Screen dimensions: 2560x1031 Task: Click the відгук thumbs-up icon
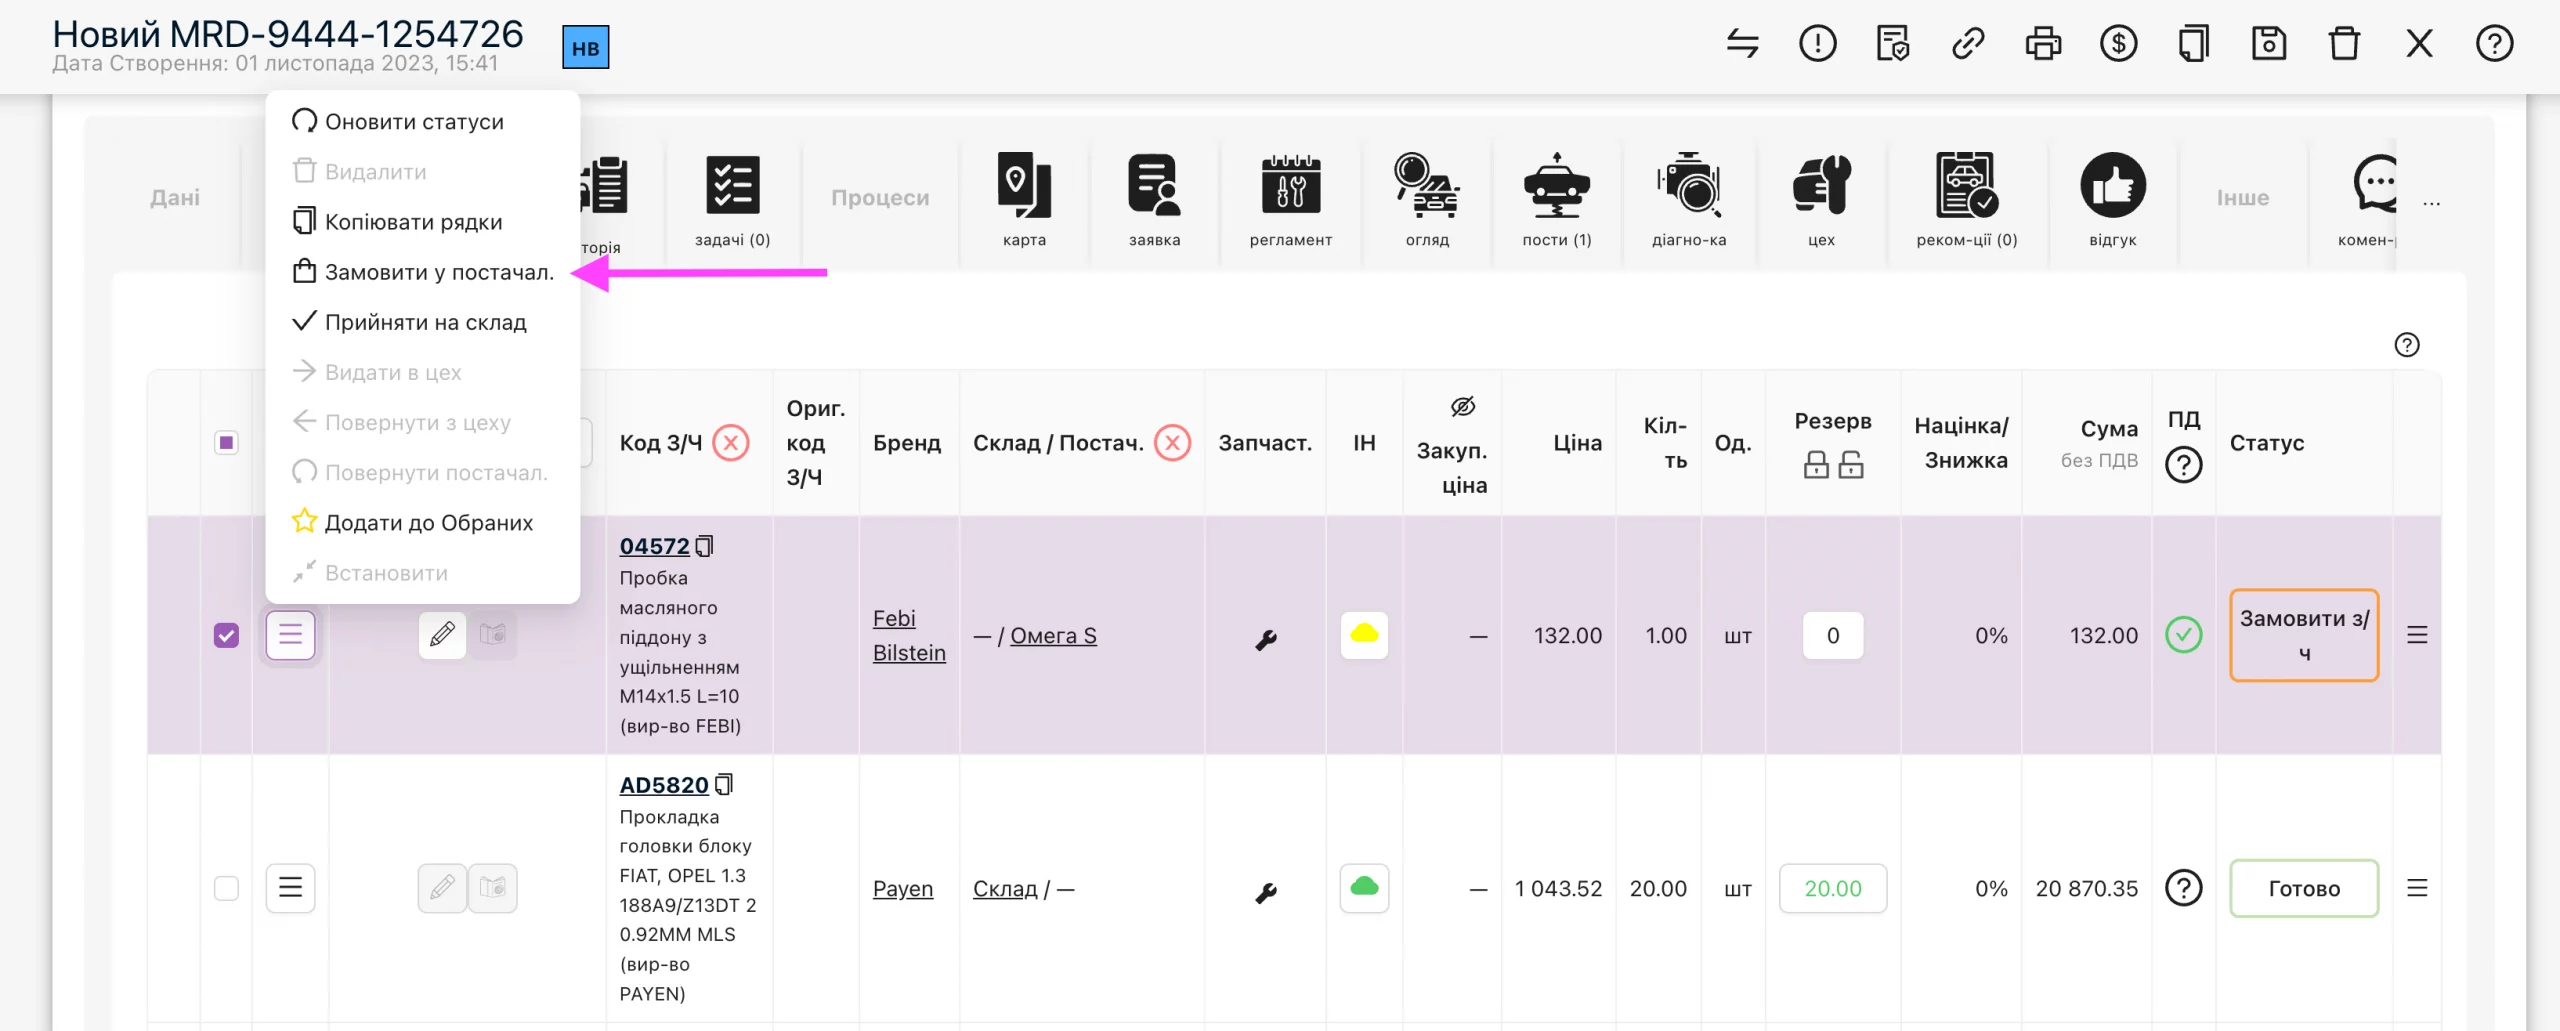[x=2113, y=185]
